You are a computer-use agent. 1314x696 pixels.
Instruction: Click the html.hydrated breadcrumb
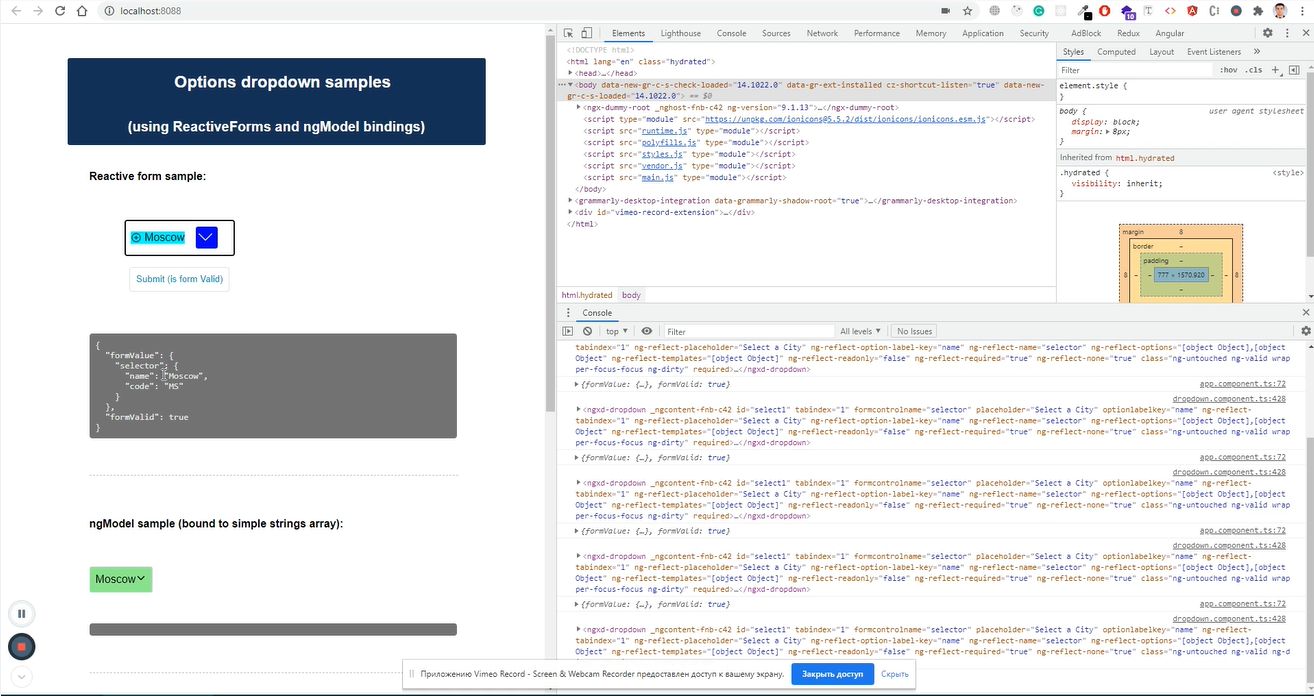(x=586, y=295)
